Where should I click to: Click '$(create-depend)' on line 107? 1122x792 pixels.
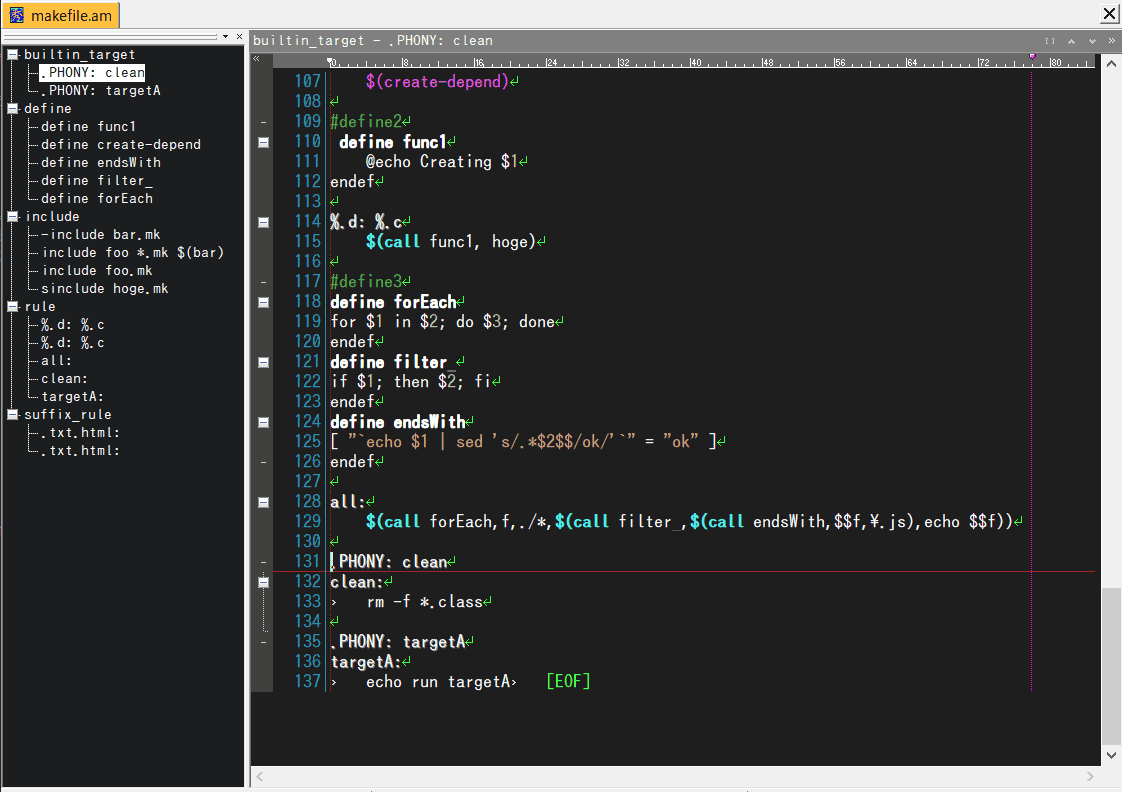(437, 82)
